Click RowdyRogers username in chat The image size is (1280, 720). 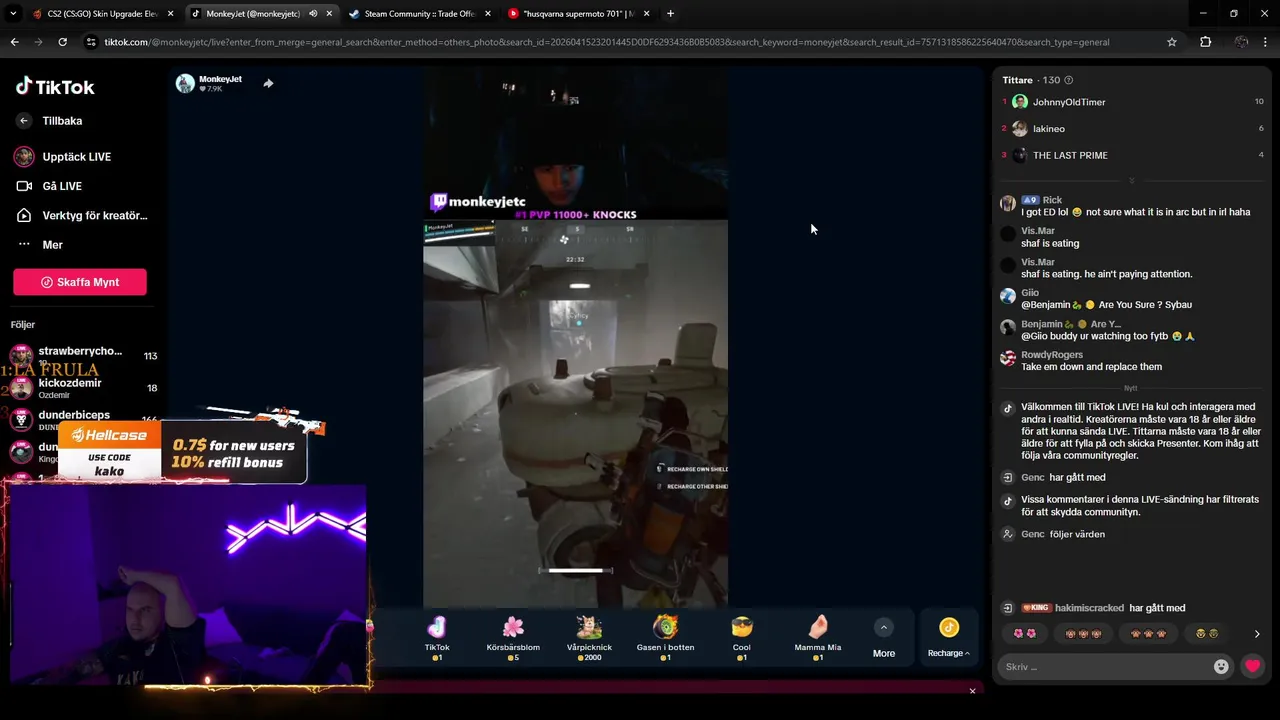[1052, 355]
